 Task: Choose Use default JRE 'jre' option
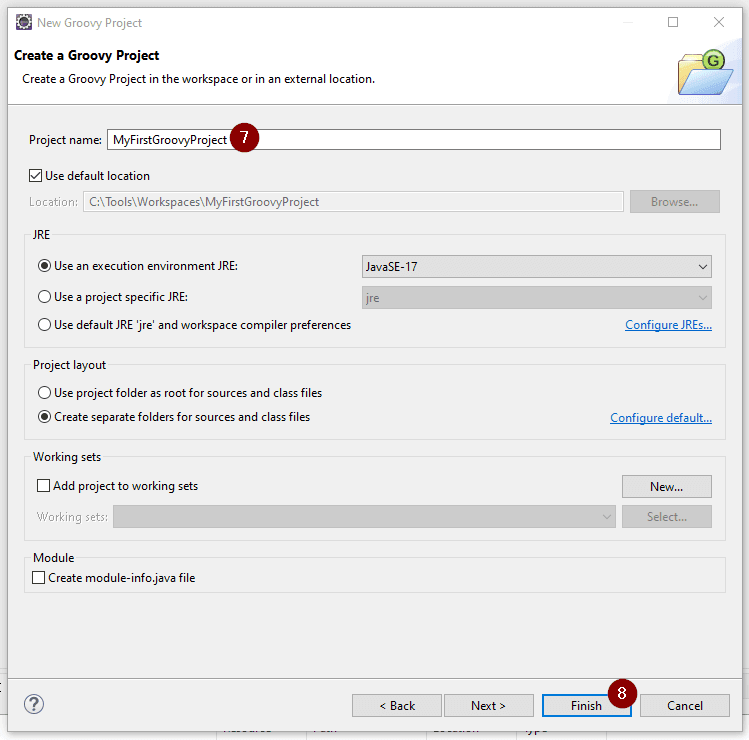(44, 325)
